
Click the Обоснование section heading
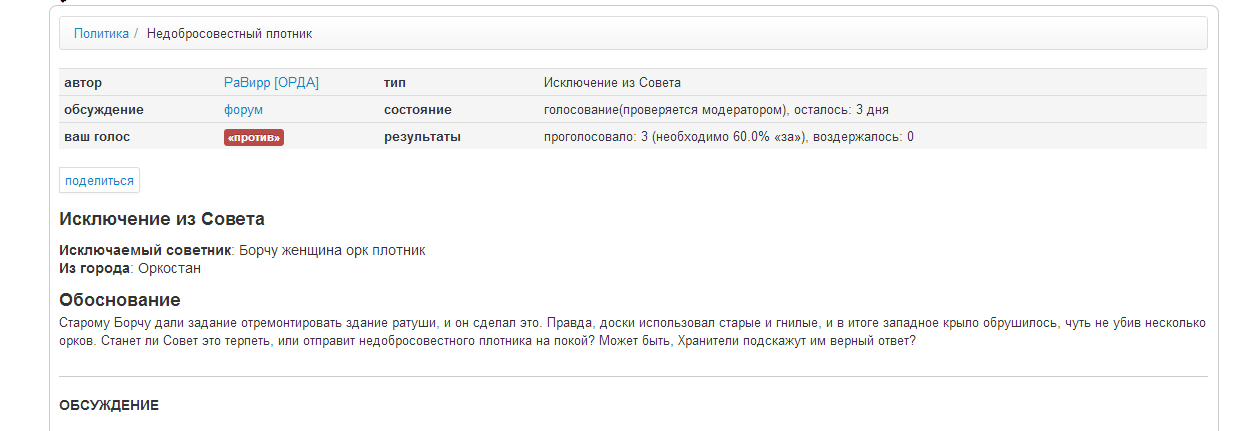pos(119,300)
